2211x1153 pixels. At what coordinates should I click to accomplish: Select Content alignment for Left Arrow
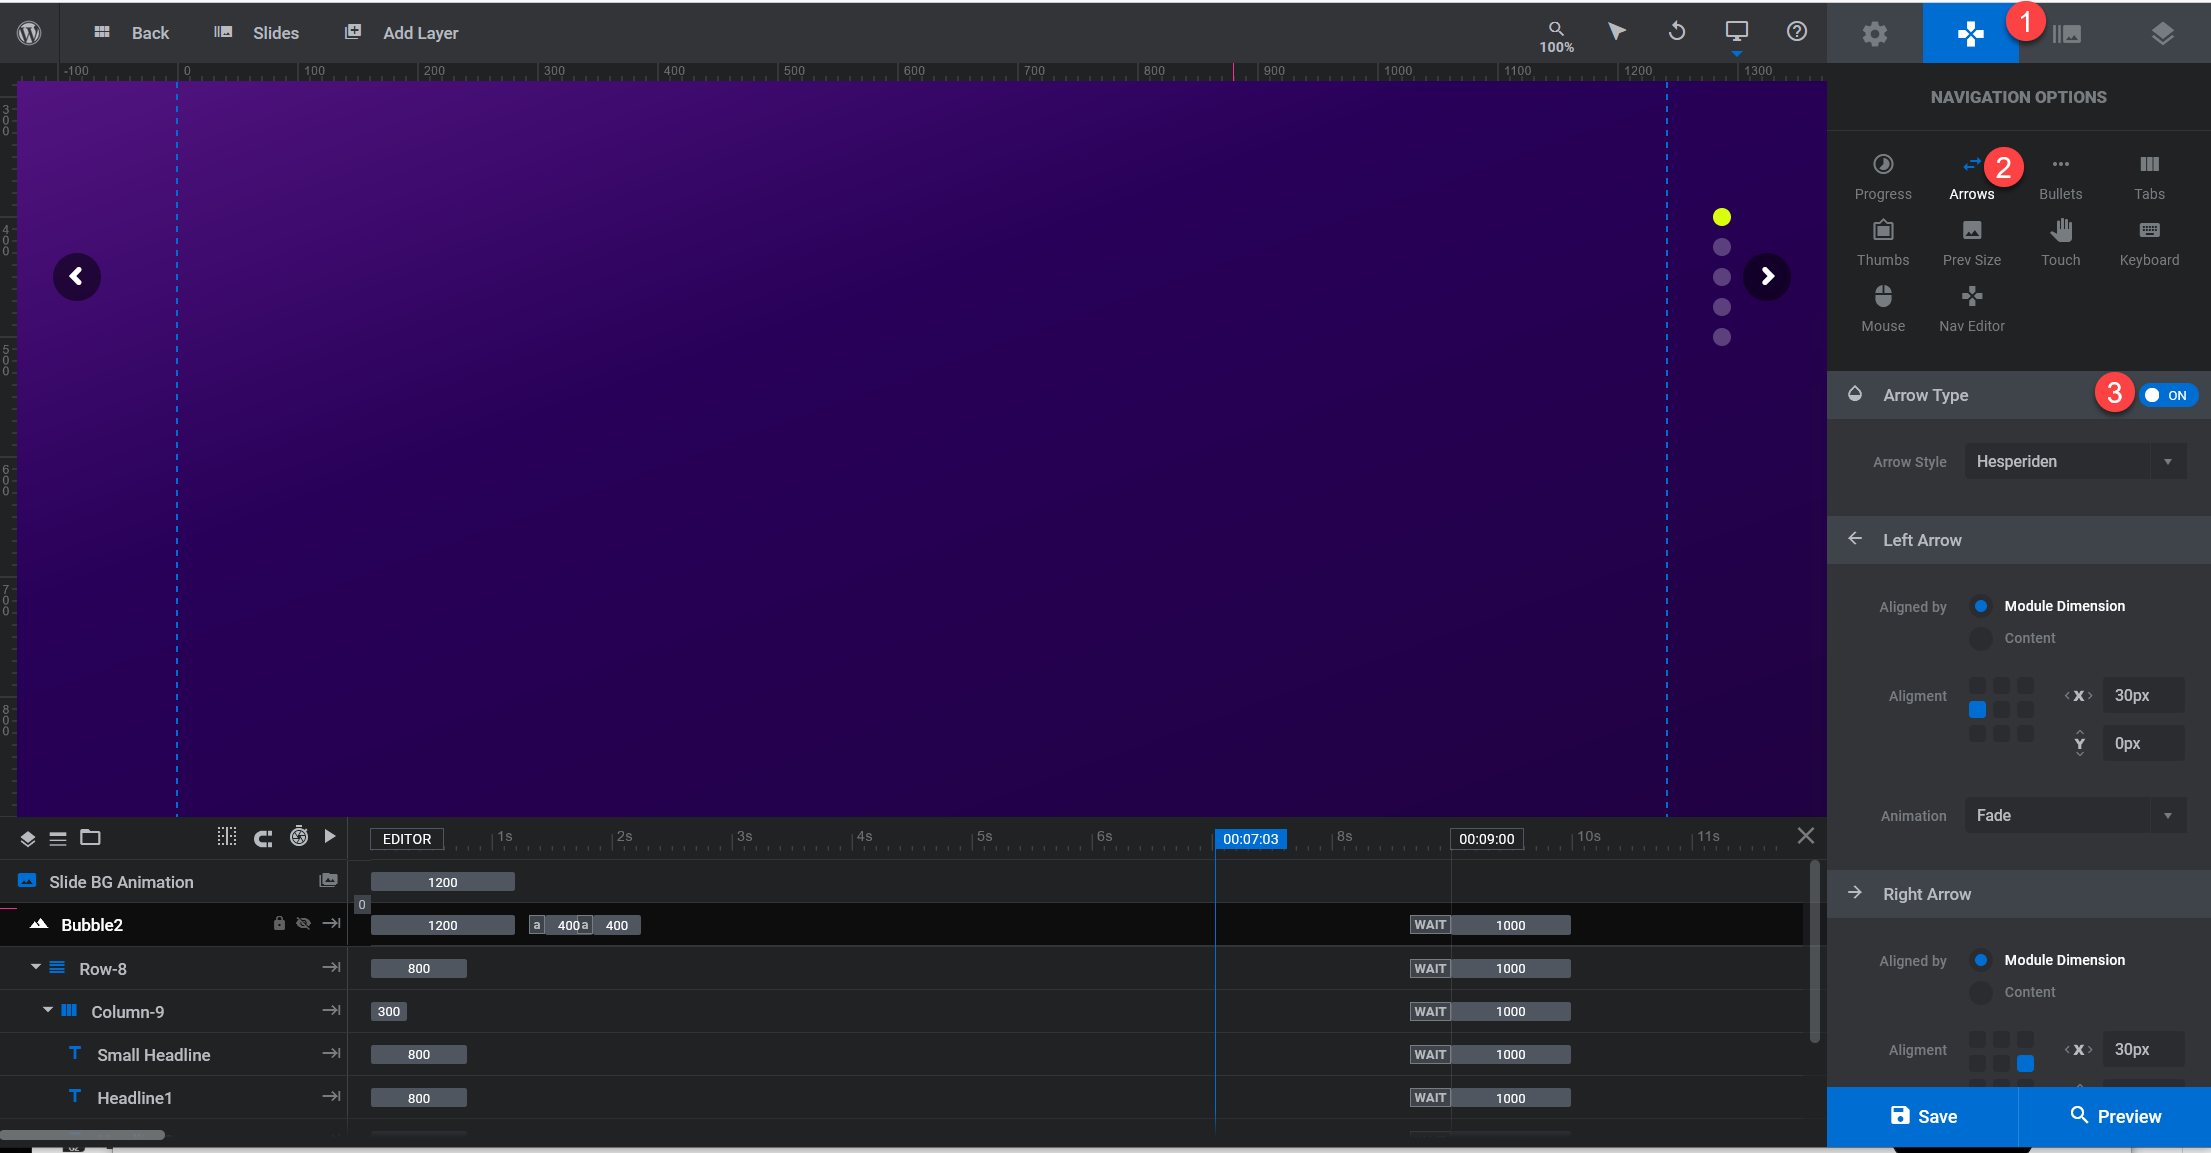(x=1981, y=638)
